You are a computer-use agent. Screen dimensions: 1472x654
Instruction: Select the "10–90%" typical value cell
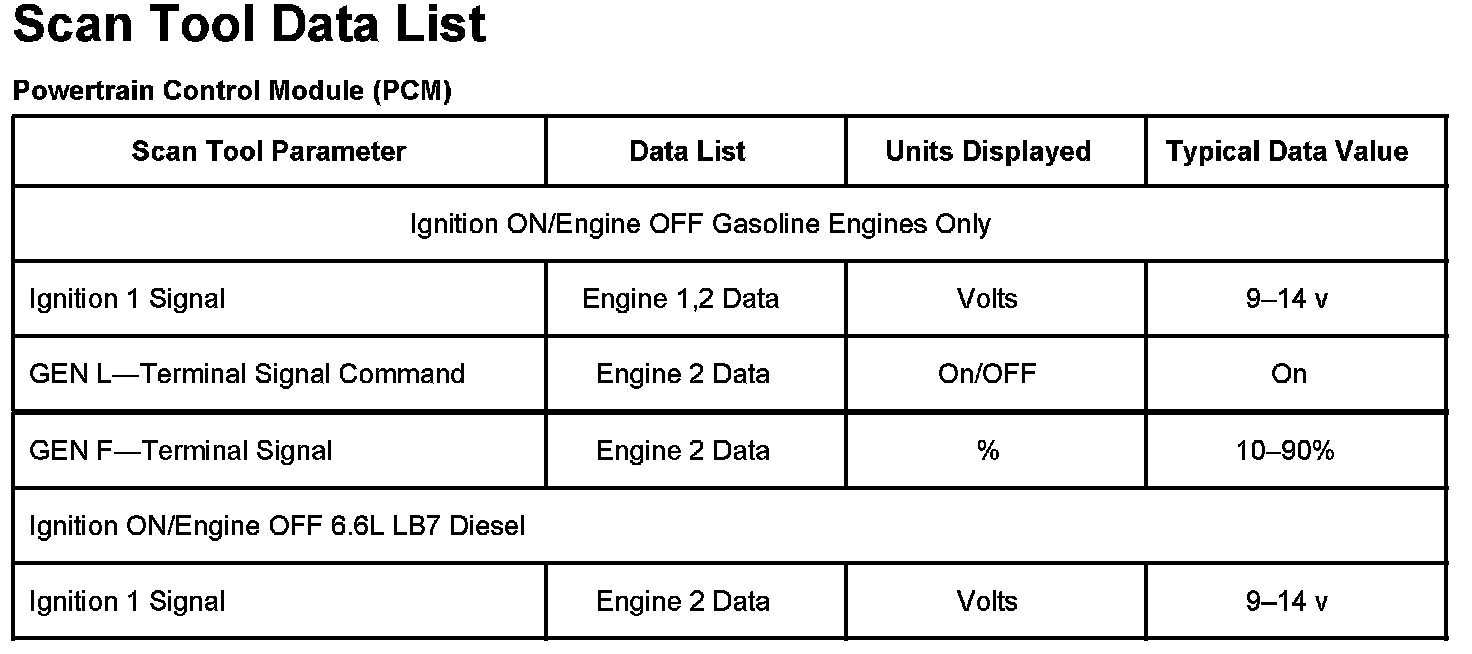pos(1286,450)
